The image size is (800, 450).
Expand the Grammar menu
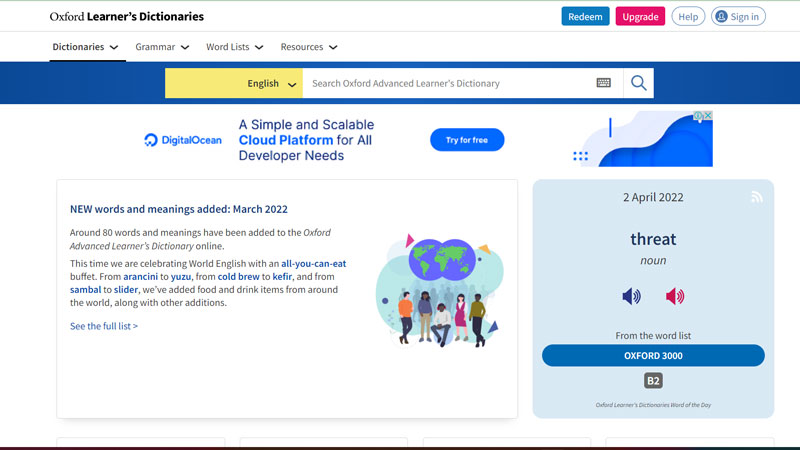point(162,47)
